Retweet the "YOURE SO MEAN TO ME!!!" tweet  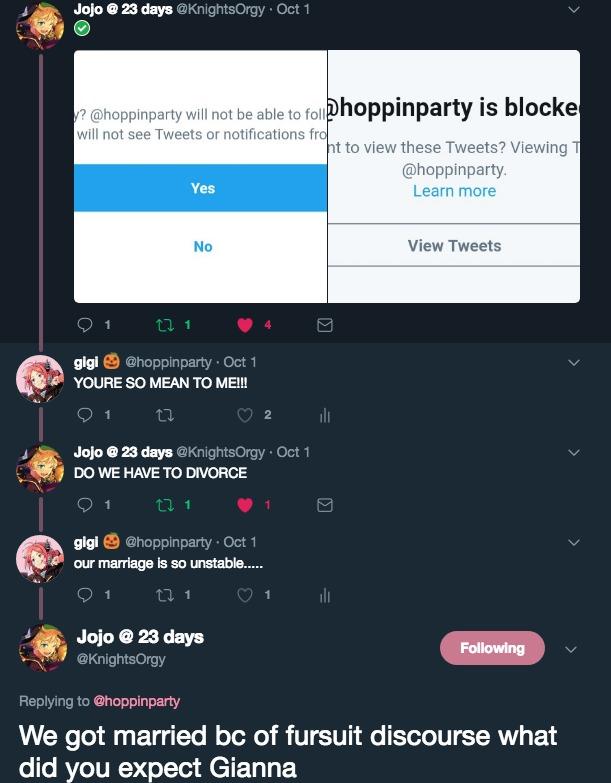165,415
